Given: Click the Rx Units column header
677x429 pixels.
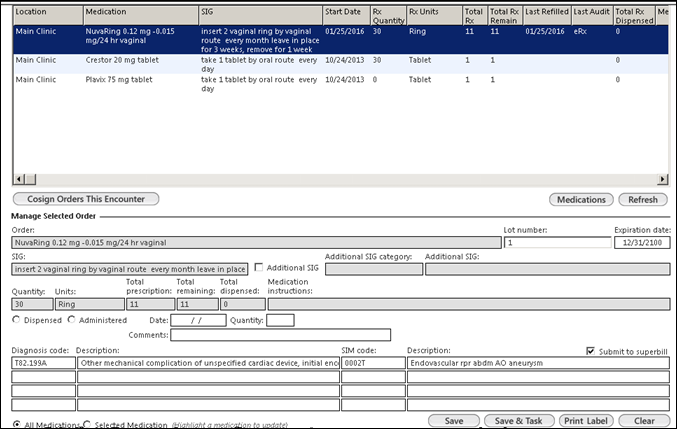Looking at the screenshot, I should [x=434, y=16].
